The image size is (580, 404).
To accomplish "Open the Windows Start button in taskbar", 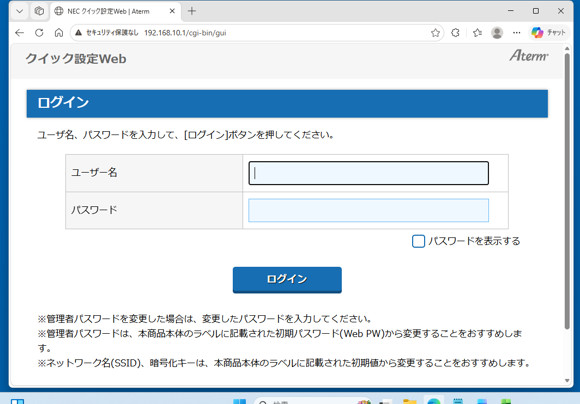I will point(239,401).
